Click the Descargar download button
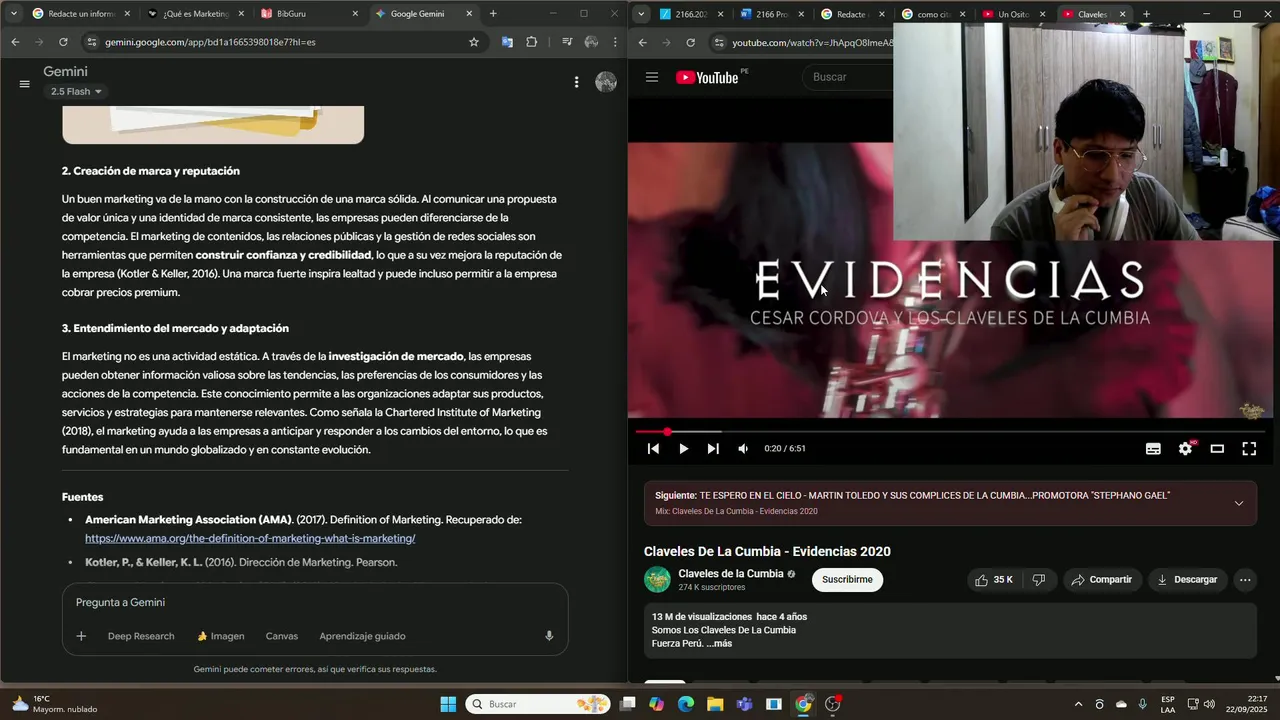 pos(1187,580)
